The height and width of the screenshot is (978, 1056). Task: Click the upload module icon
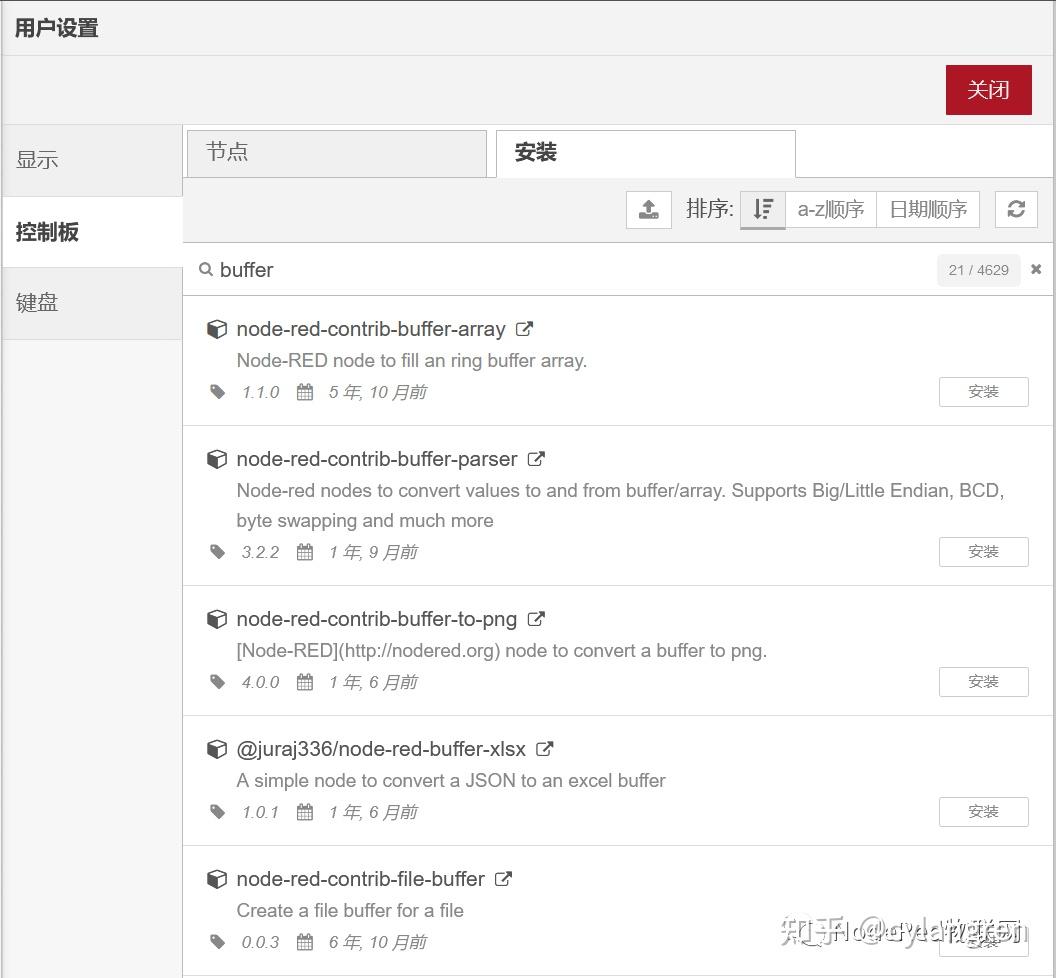click(648, 209)
